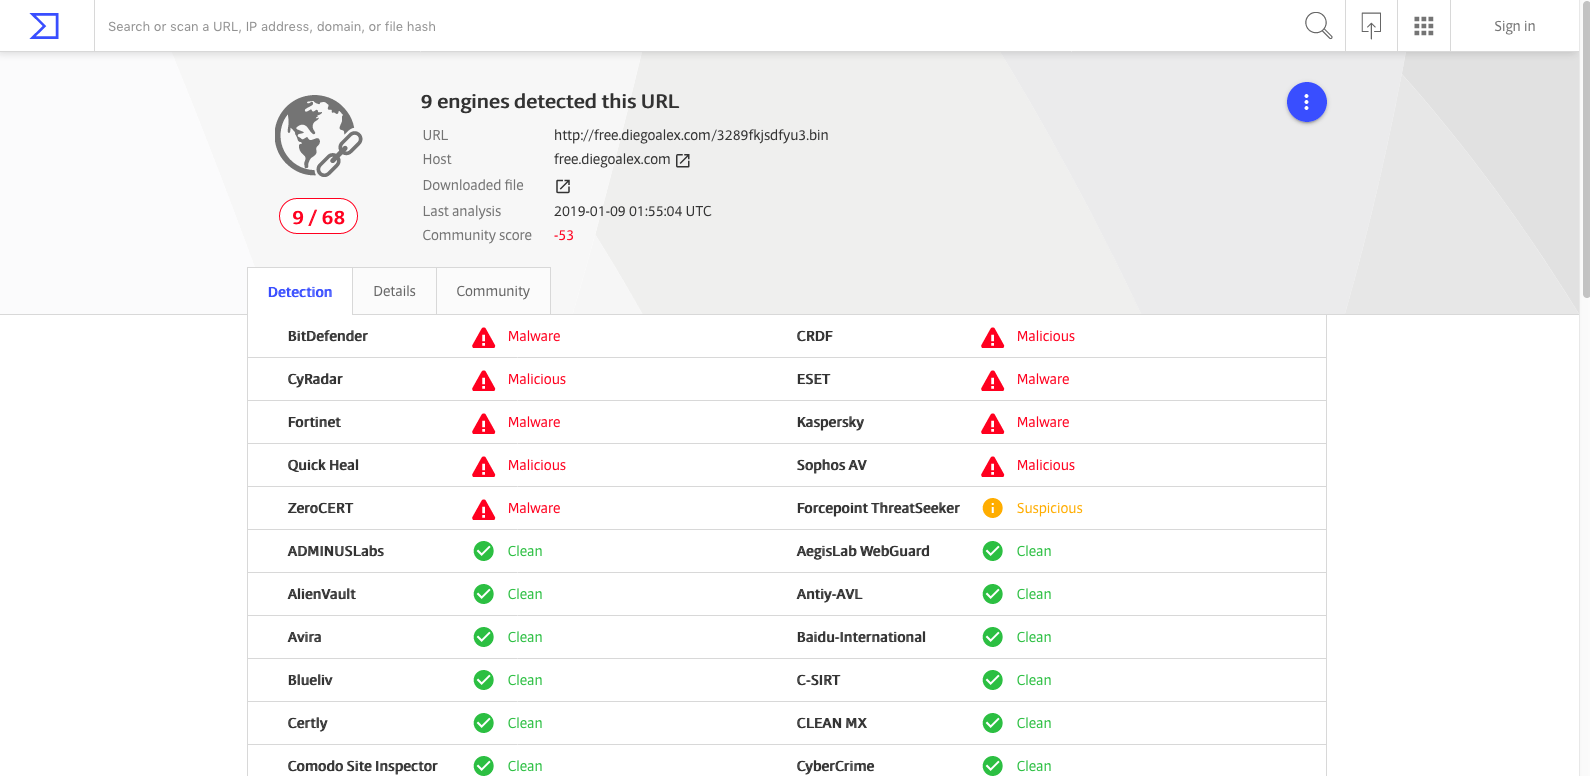Click the red warning icon for BitDefender
The width and height of the screenshot is (1590, 776).
click(484, 337)
